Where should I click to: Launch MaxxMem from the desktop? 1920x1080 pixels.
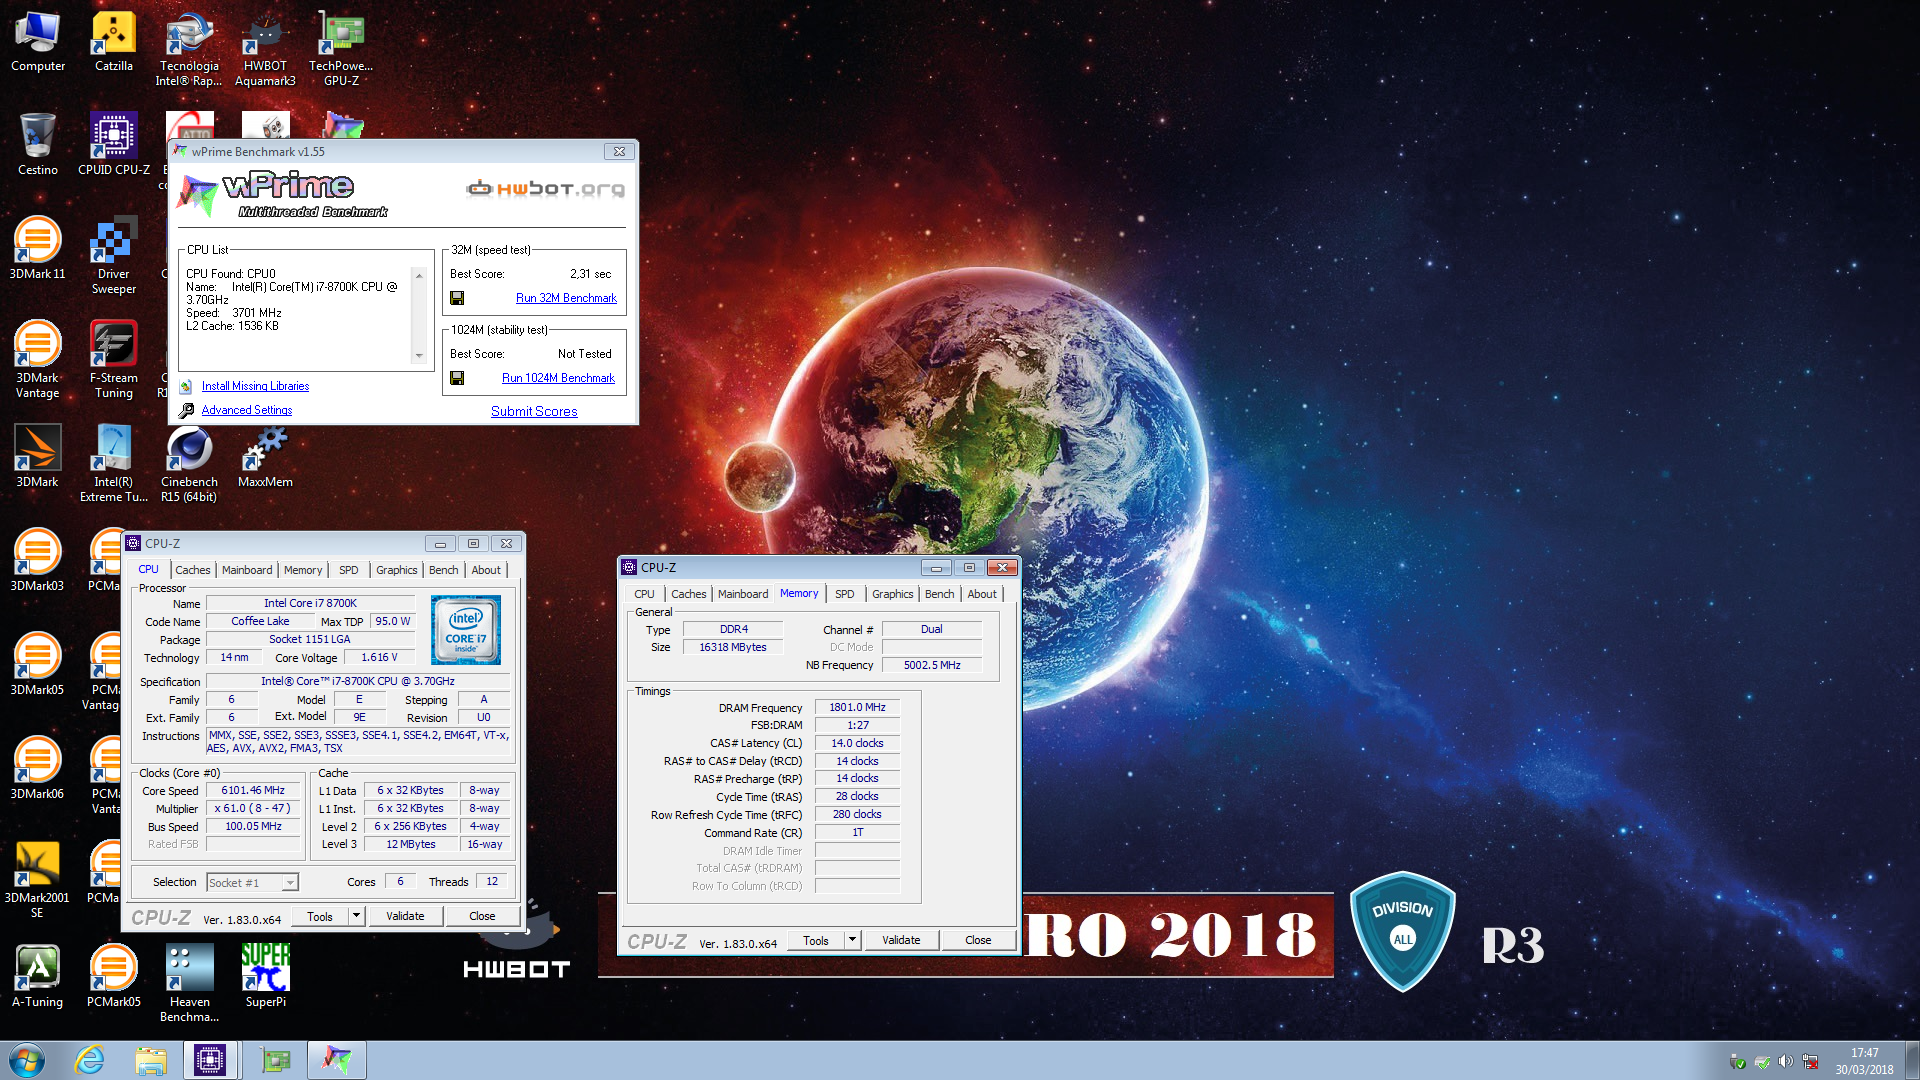click(265, 456)
